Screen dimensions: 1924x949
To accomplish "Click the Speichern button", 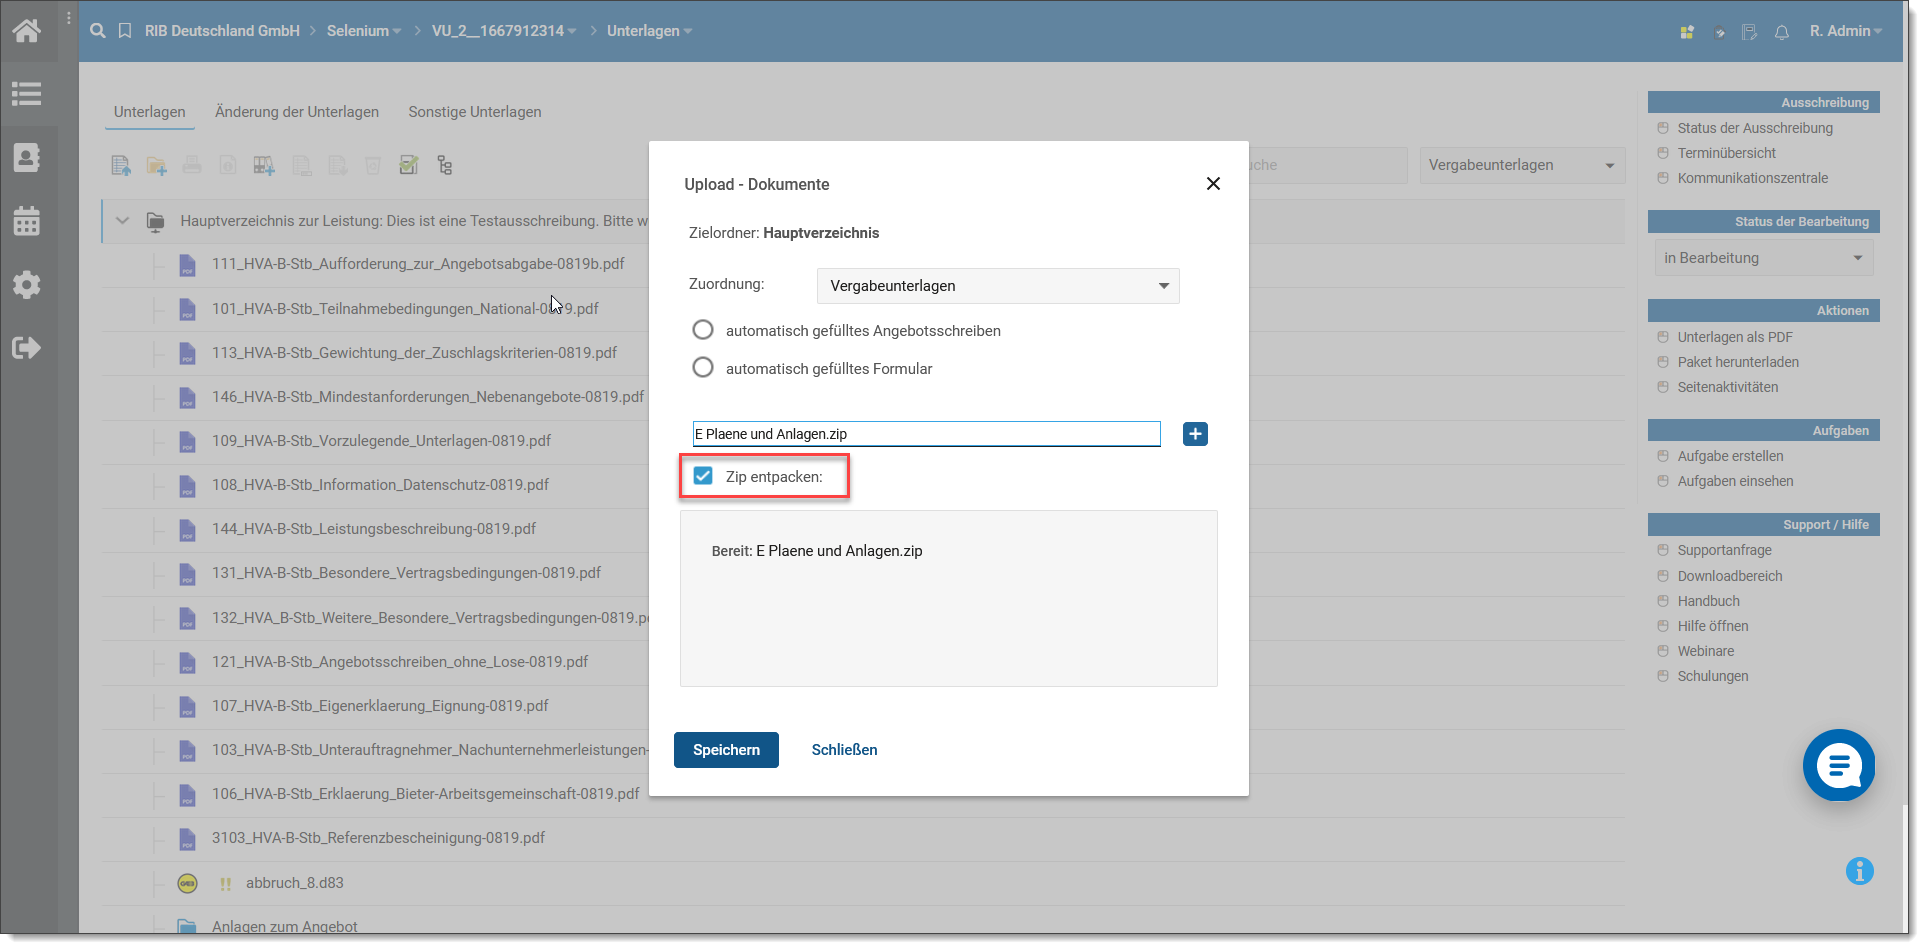I will 726,750.
